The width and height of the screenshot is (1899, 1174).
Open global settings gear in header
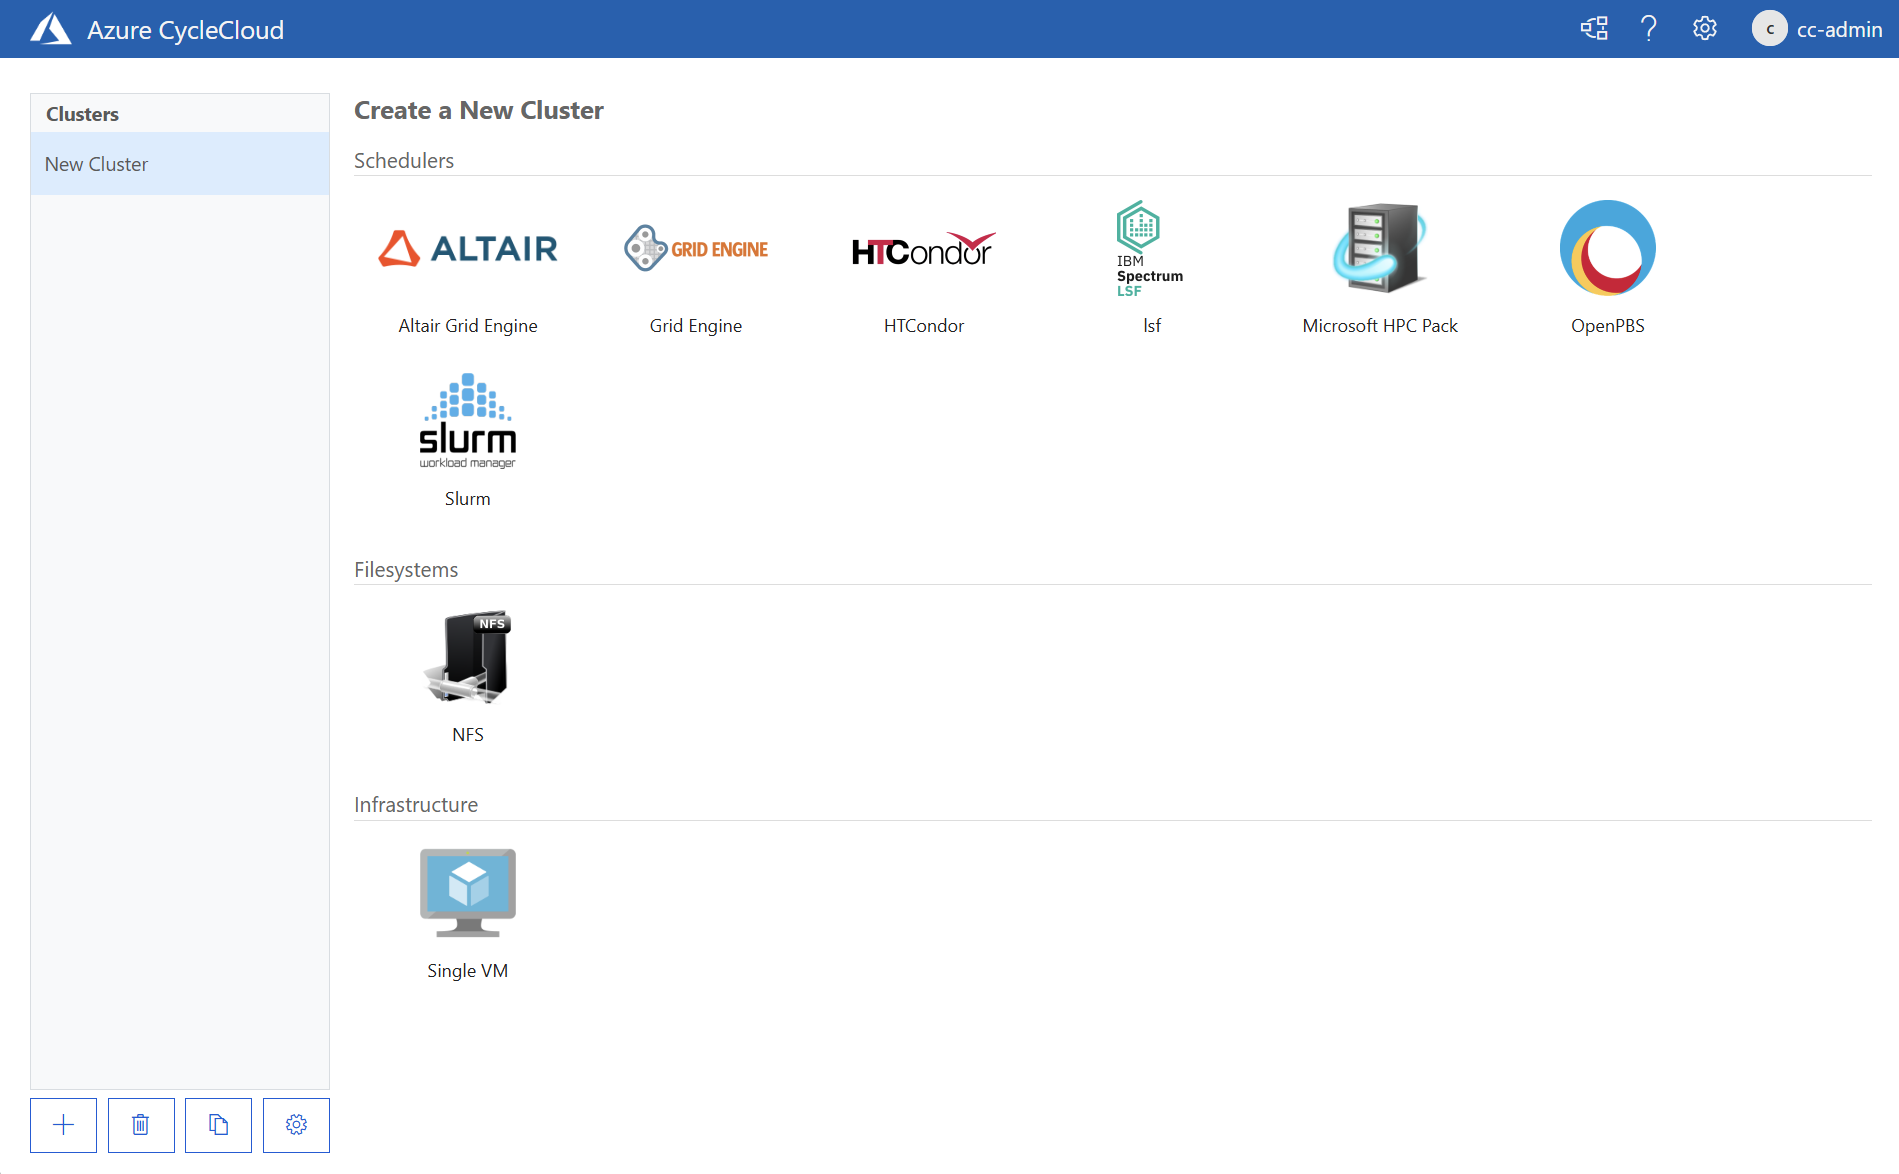click(1705, 29)
